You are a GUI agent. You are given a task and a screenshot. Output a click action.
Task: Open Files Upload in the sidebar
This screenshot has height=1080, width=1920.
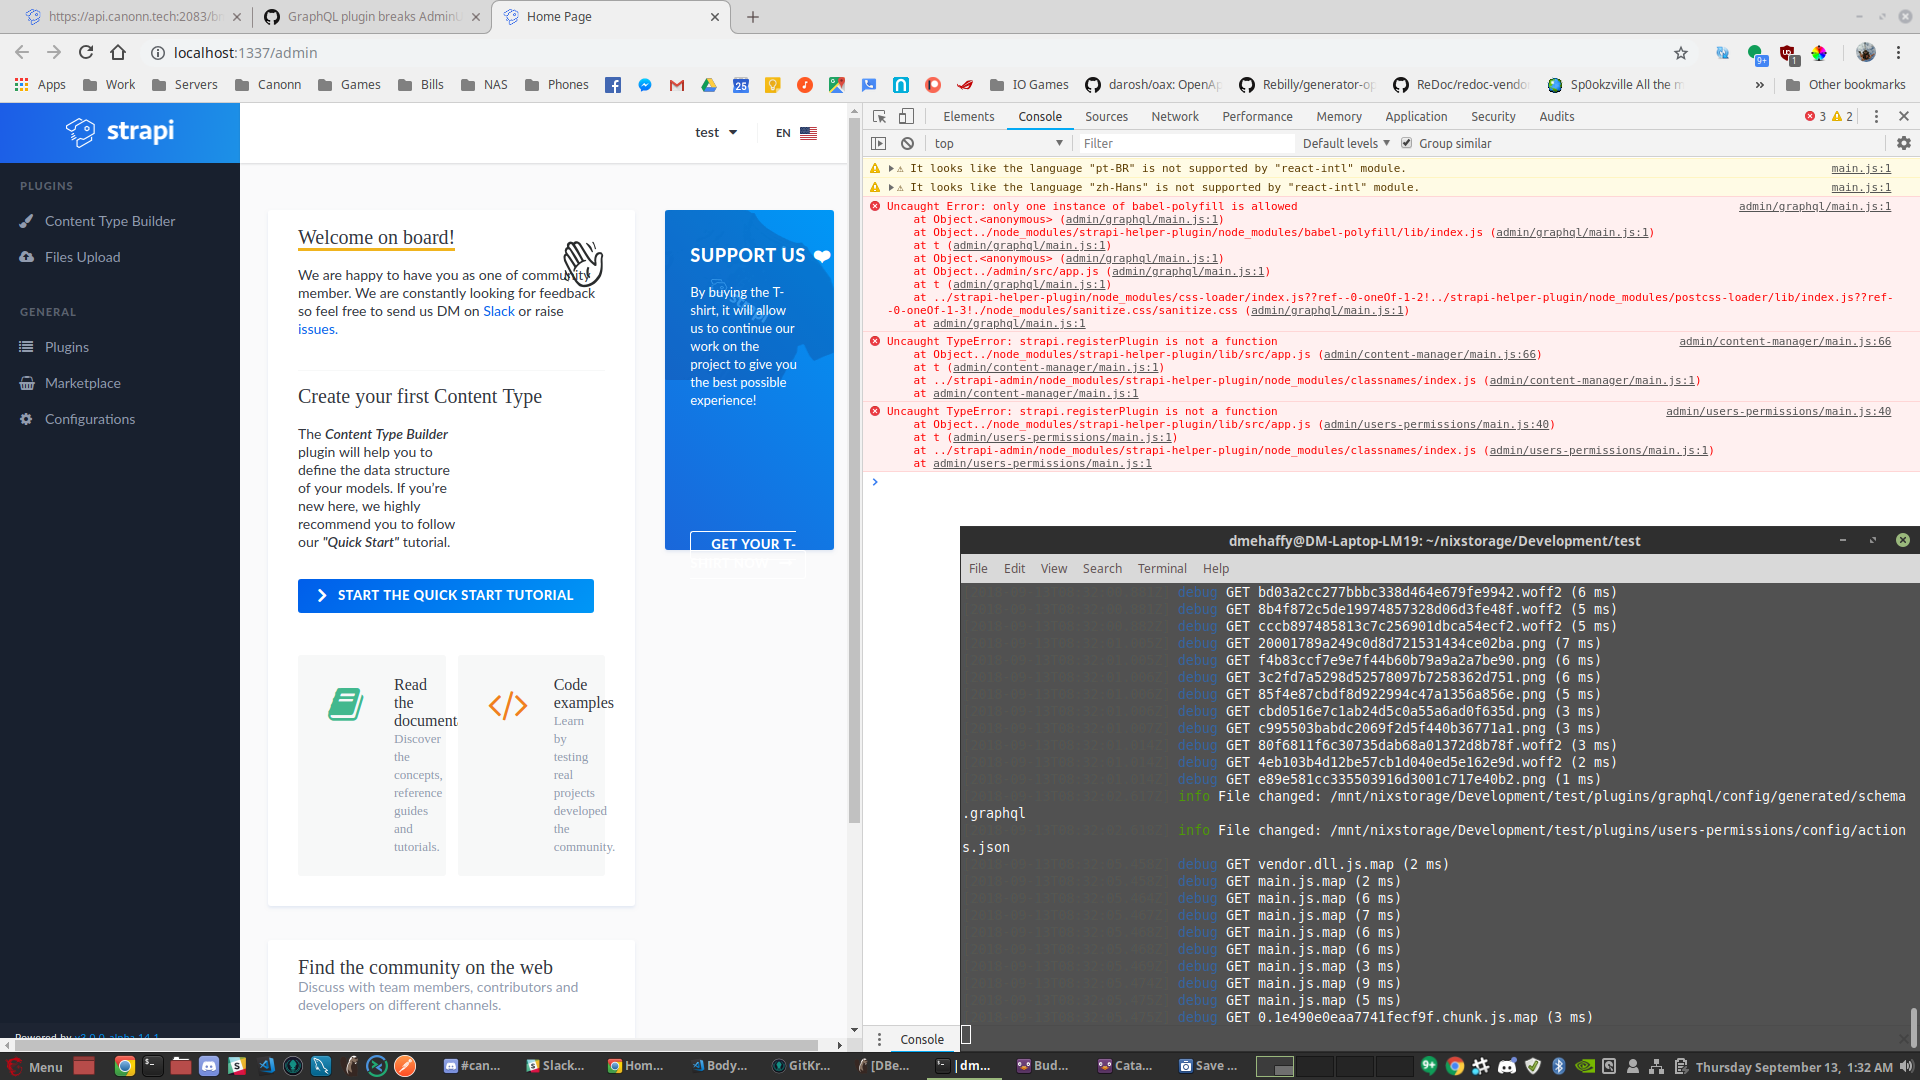[x=81, y=257]
